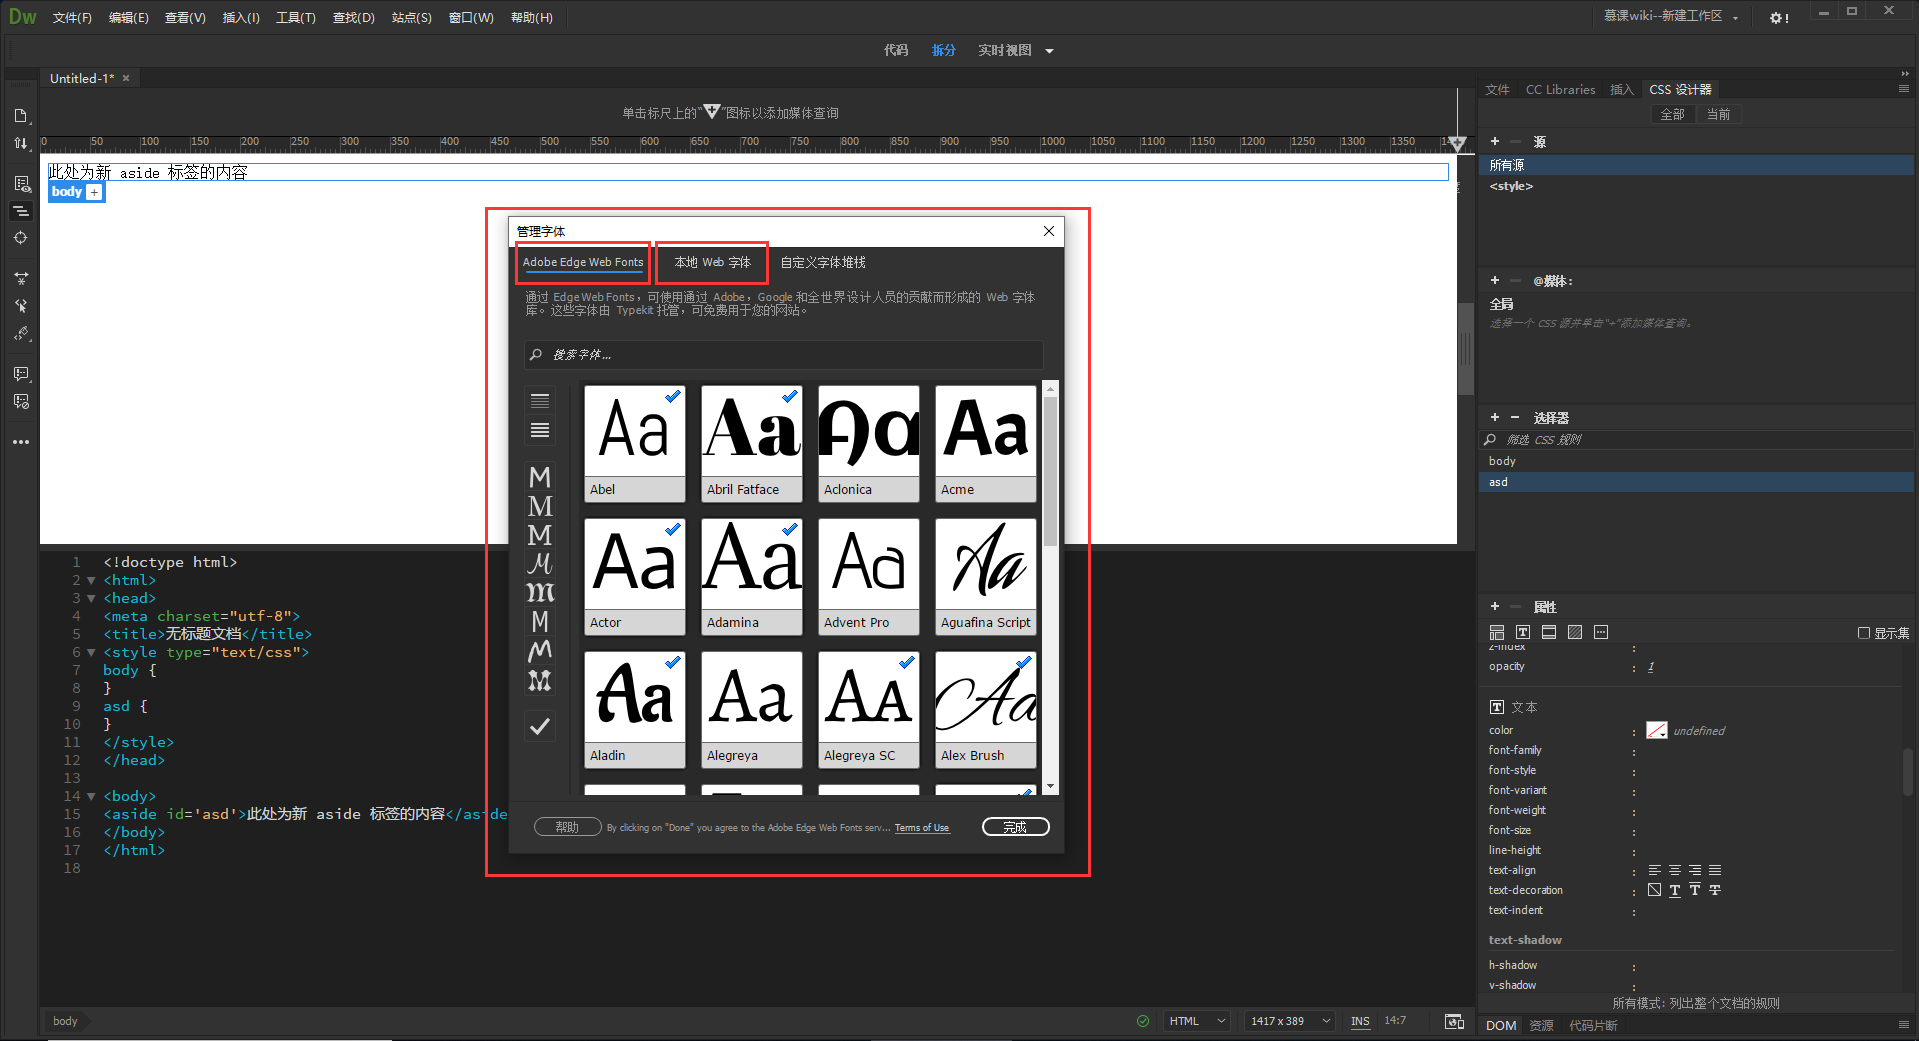Toggle filter for fonts with many paragraphs
1919x1041 pixels.
(540, 430)
